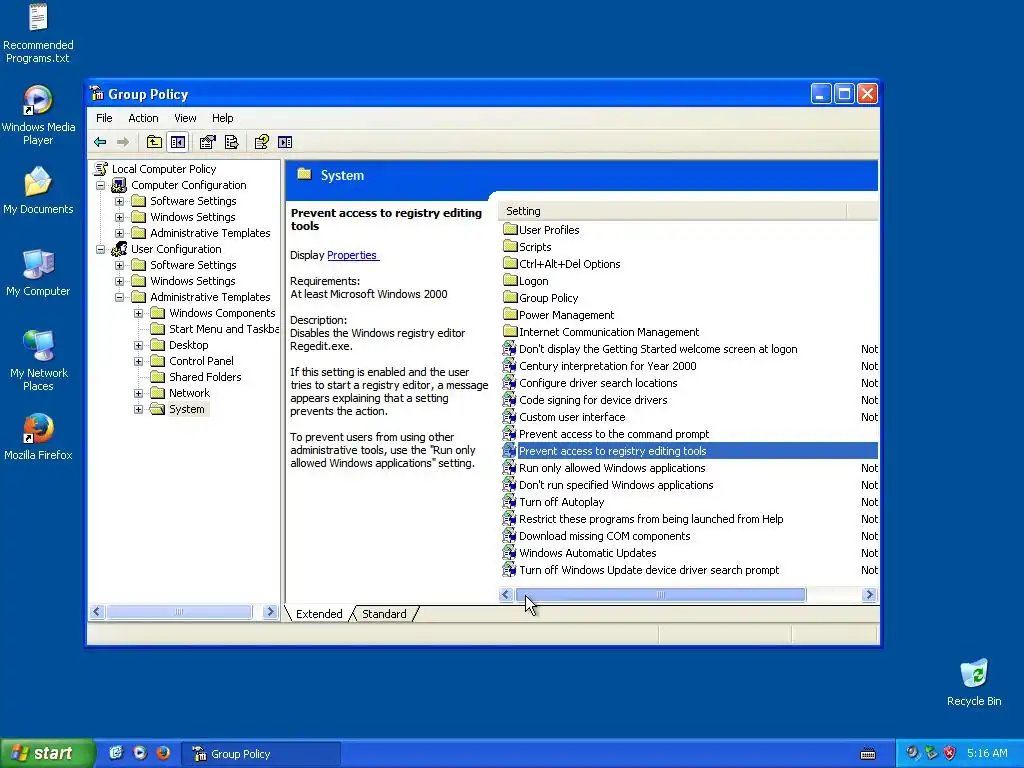Expand the Control Panel tree node

point(138,361)
